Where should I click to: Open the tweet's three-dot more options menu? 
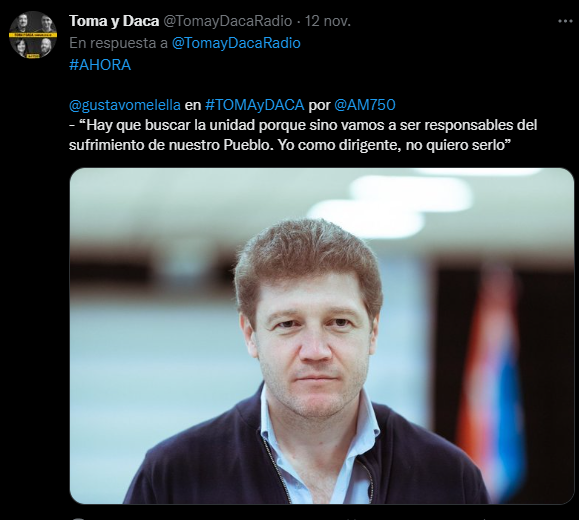565,21
